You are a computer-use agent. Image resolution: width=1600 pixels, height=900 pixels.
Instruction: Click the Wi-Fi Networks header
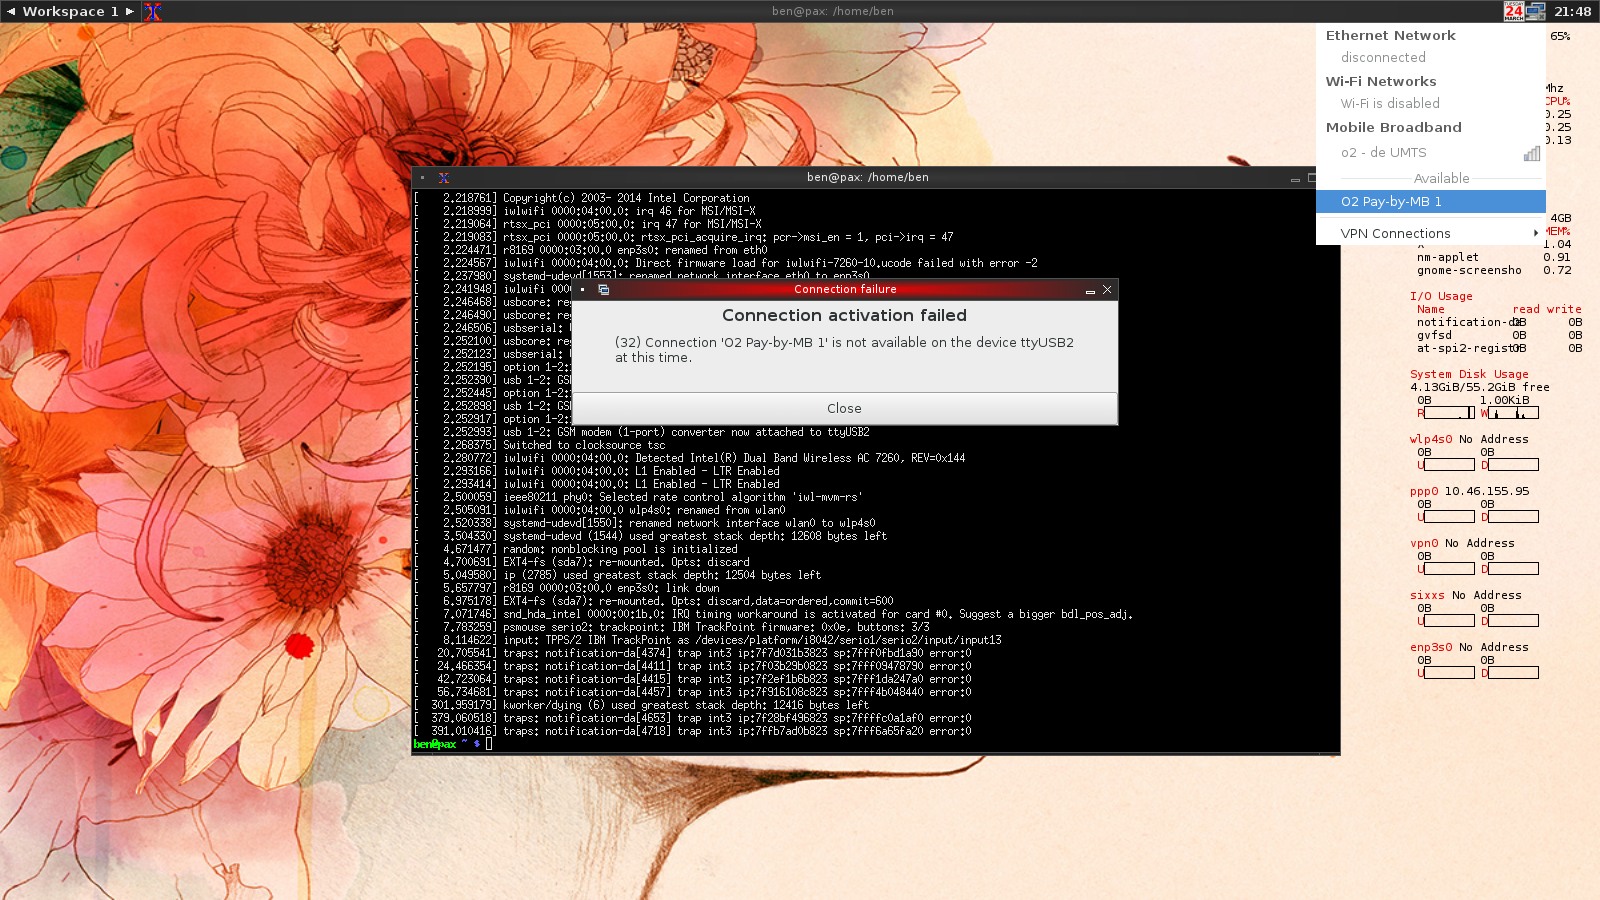[1380, 81]
